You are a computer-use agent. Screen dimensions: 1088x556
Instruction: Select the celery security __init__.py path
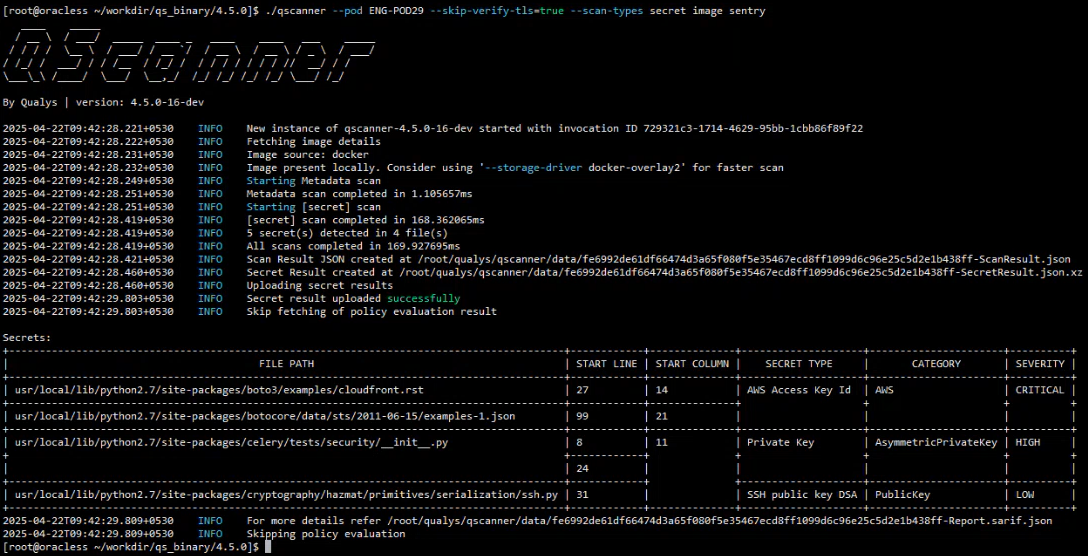click(231, 442)
